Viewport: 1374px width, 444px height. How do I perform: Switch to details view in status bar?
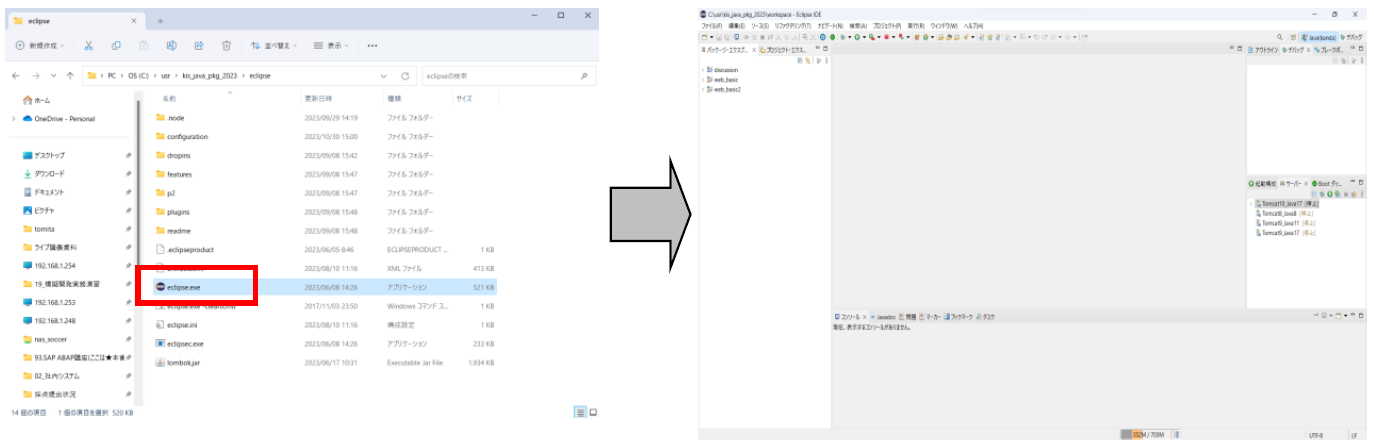tap(580, 412)
